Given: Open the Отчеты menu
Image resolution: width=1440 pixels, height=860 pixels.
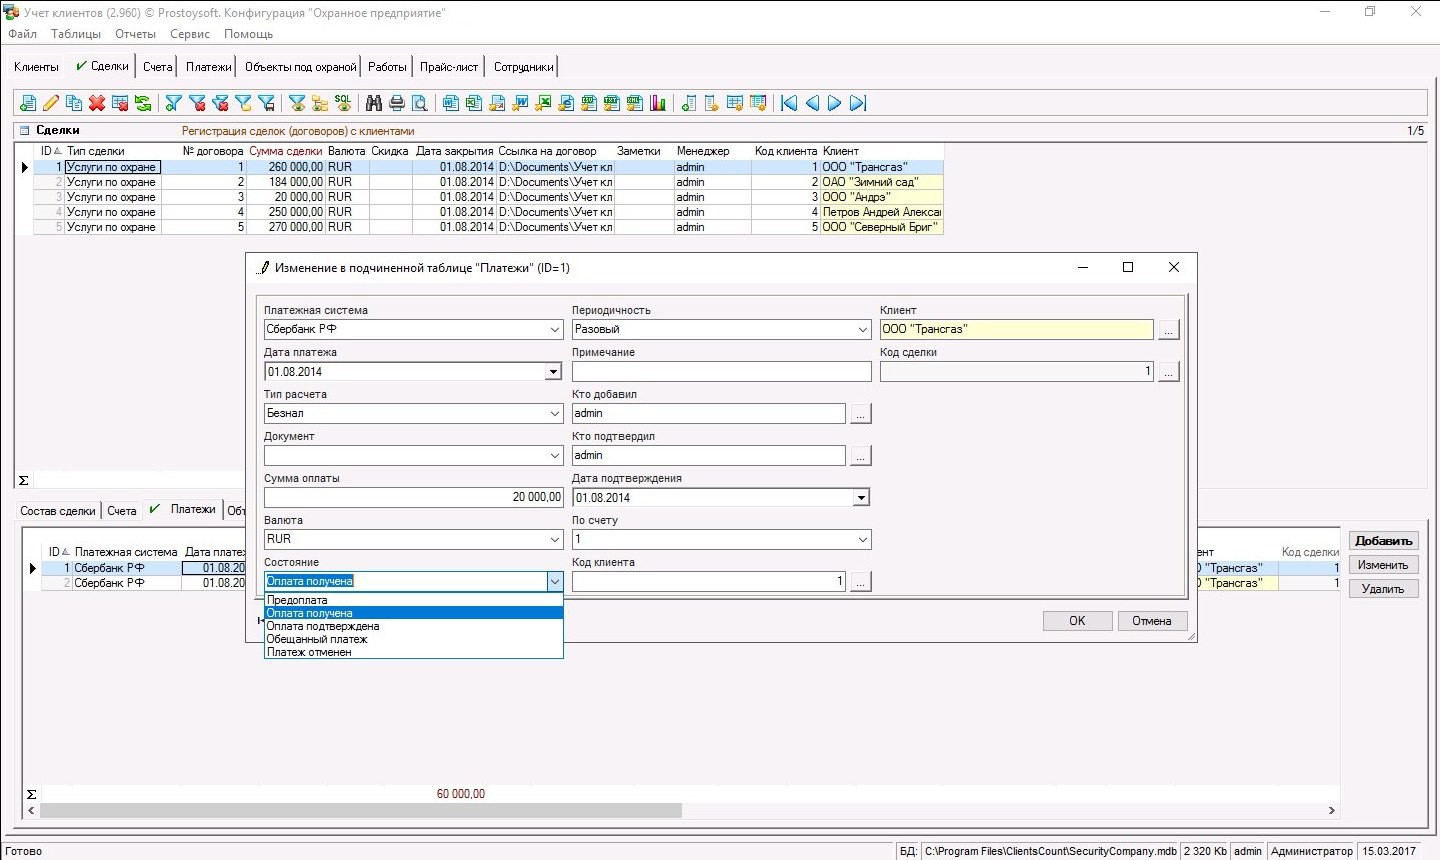Looking at the screenshot, I should click(135, 34).
